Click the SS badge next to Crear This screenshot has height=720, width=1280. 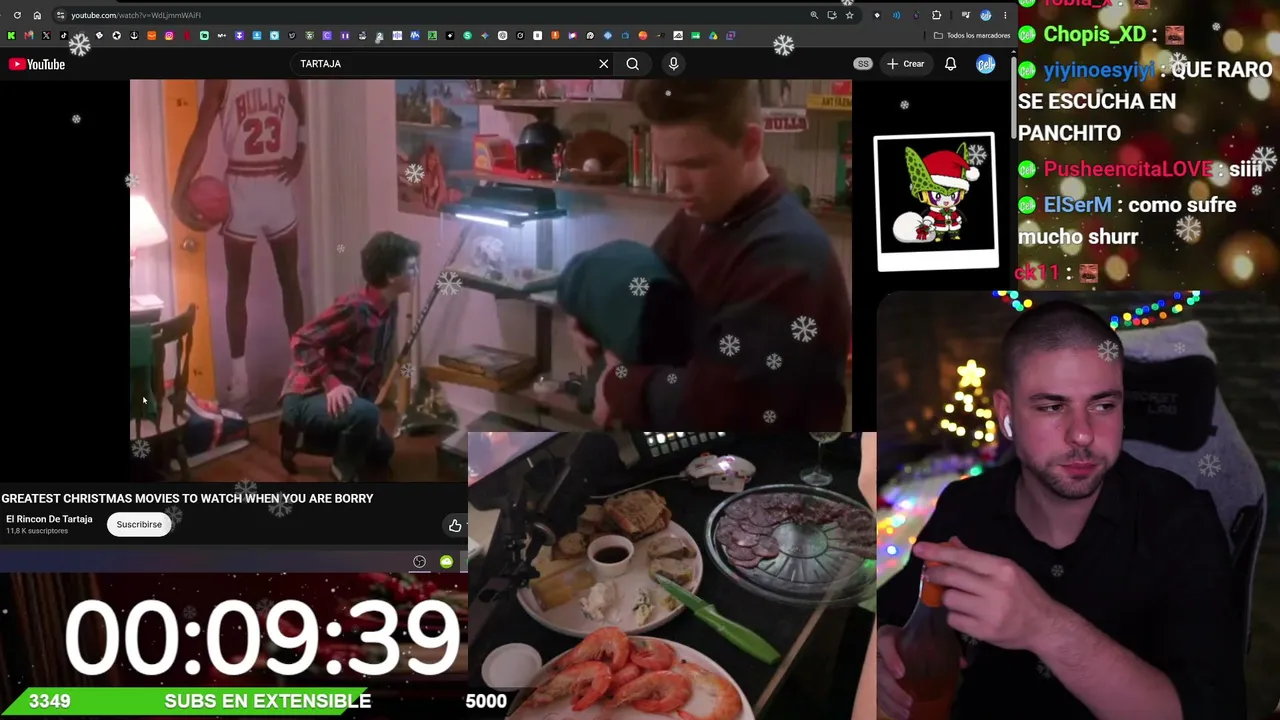863,64
